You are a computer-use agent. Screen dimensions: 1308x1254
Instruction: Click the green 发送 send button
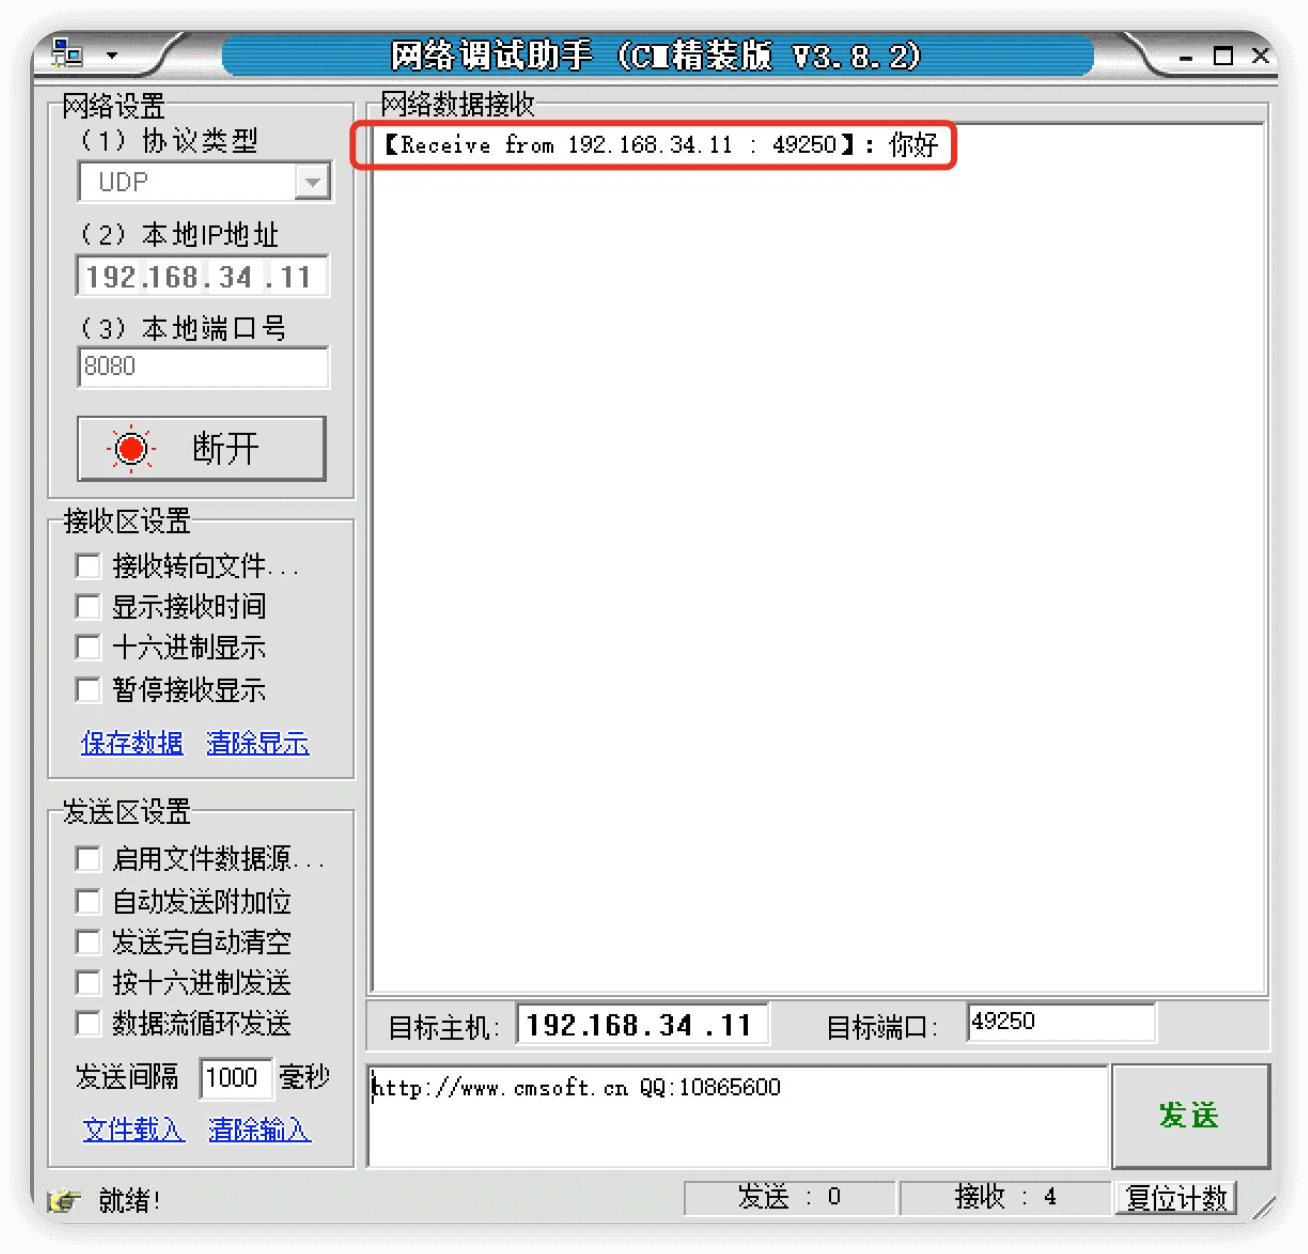click(1190, 1116)
